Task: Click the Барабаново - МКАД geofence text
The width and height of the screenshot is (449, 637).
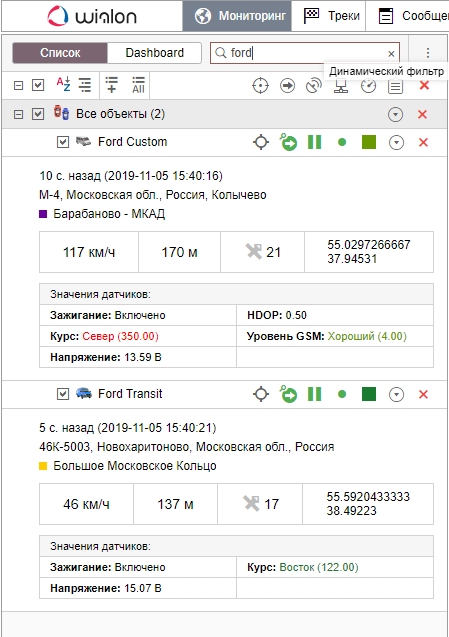Action: click(109, 214)
